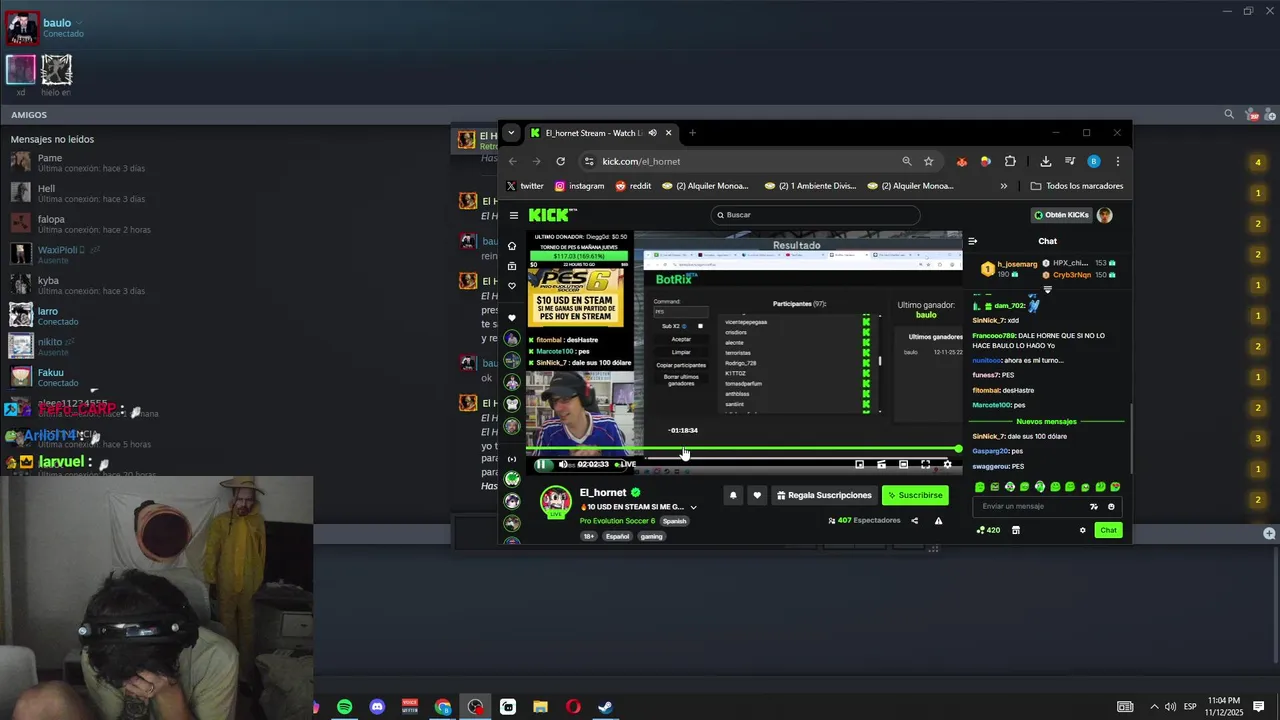Open Kick profile avatar menu
This screenshot has height=720, width=1280.
(1105, 215)
